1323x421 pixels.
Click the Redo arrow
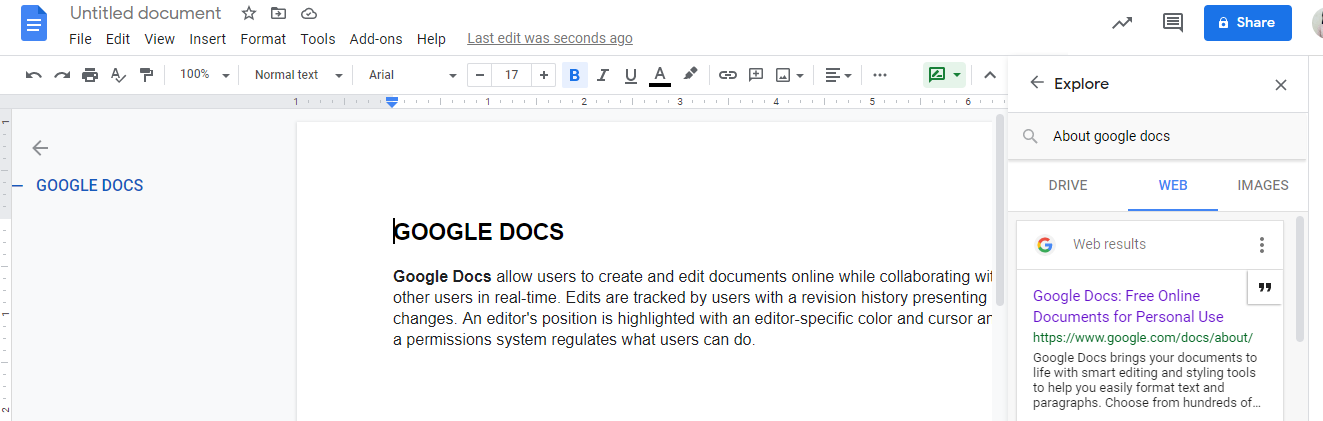tap(62, 75)
